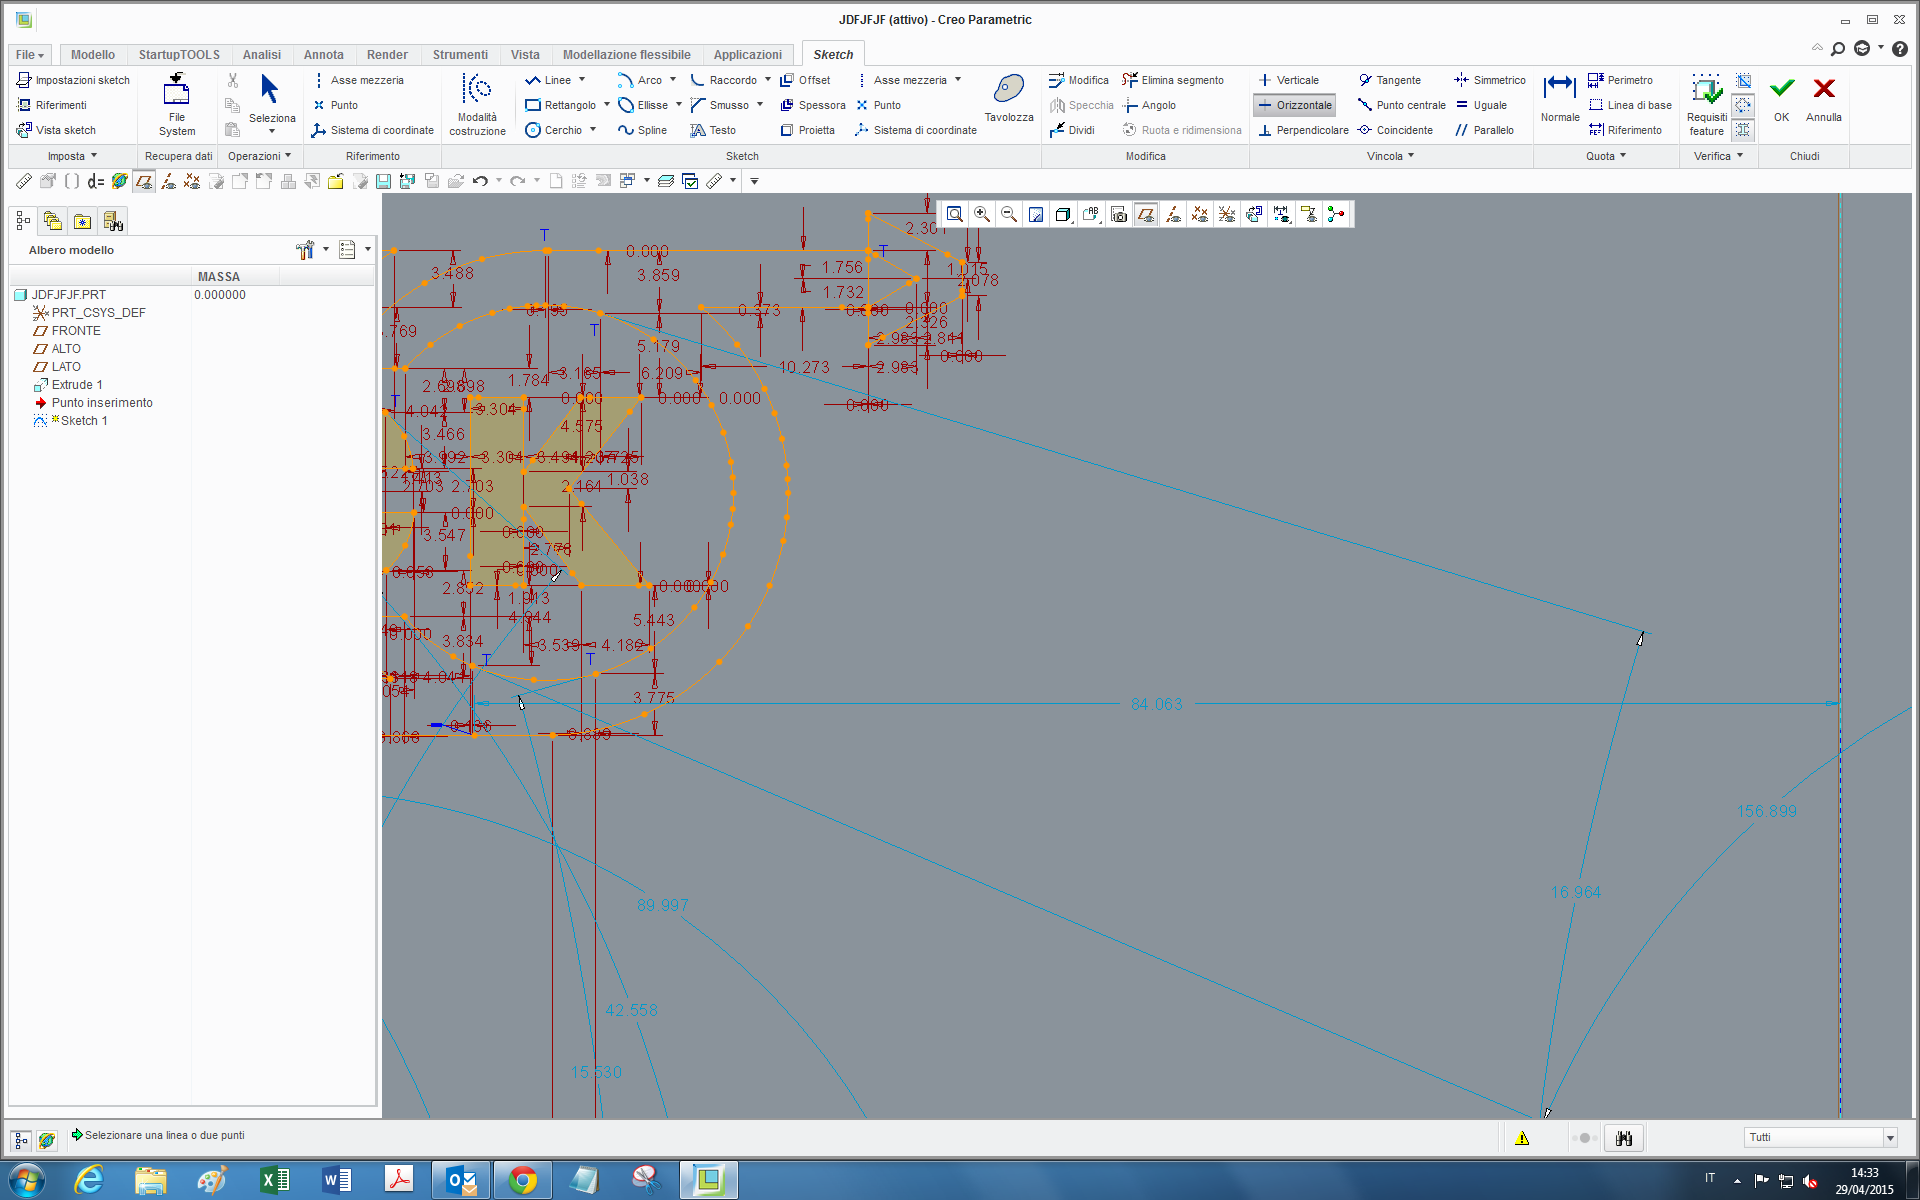Expand the Linee dropdown arrow

[x=582, y=80]
